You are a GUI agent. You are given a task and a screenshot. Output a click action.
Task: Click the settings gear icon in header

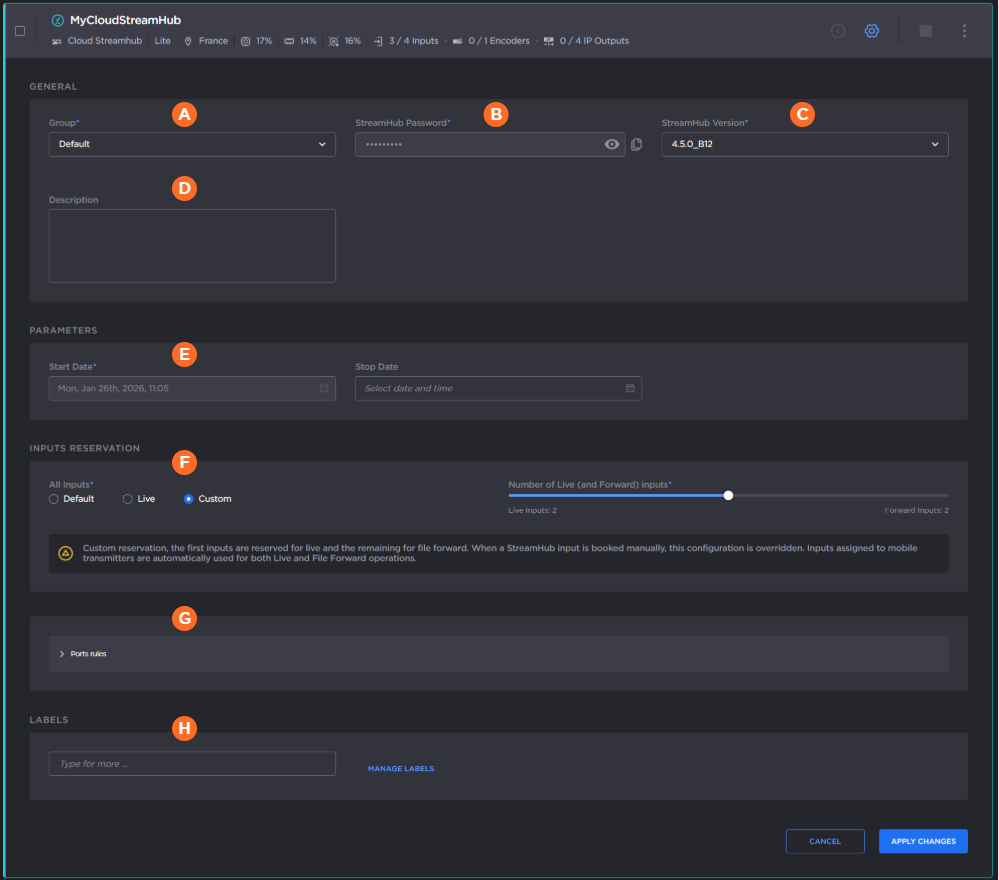click(871, 31)
